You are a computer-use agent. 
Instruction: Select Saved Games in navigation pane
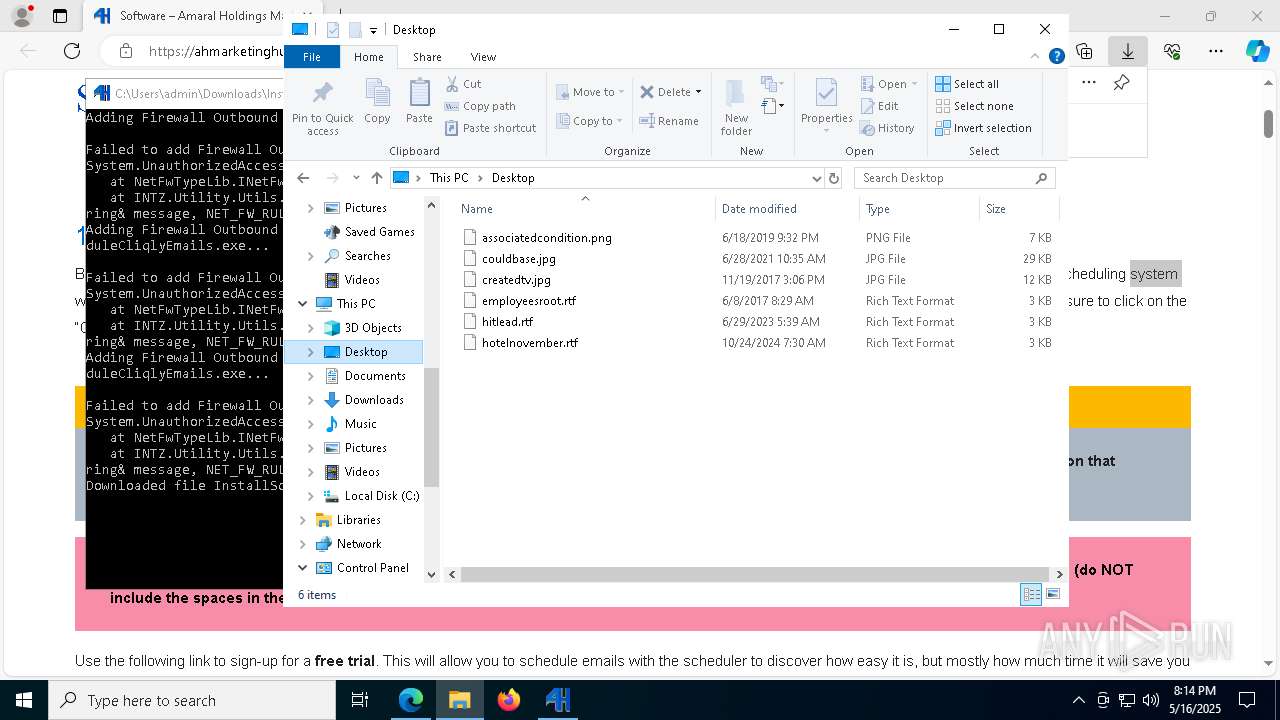(379, 232)
